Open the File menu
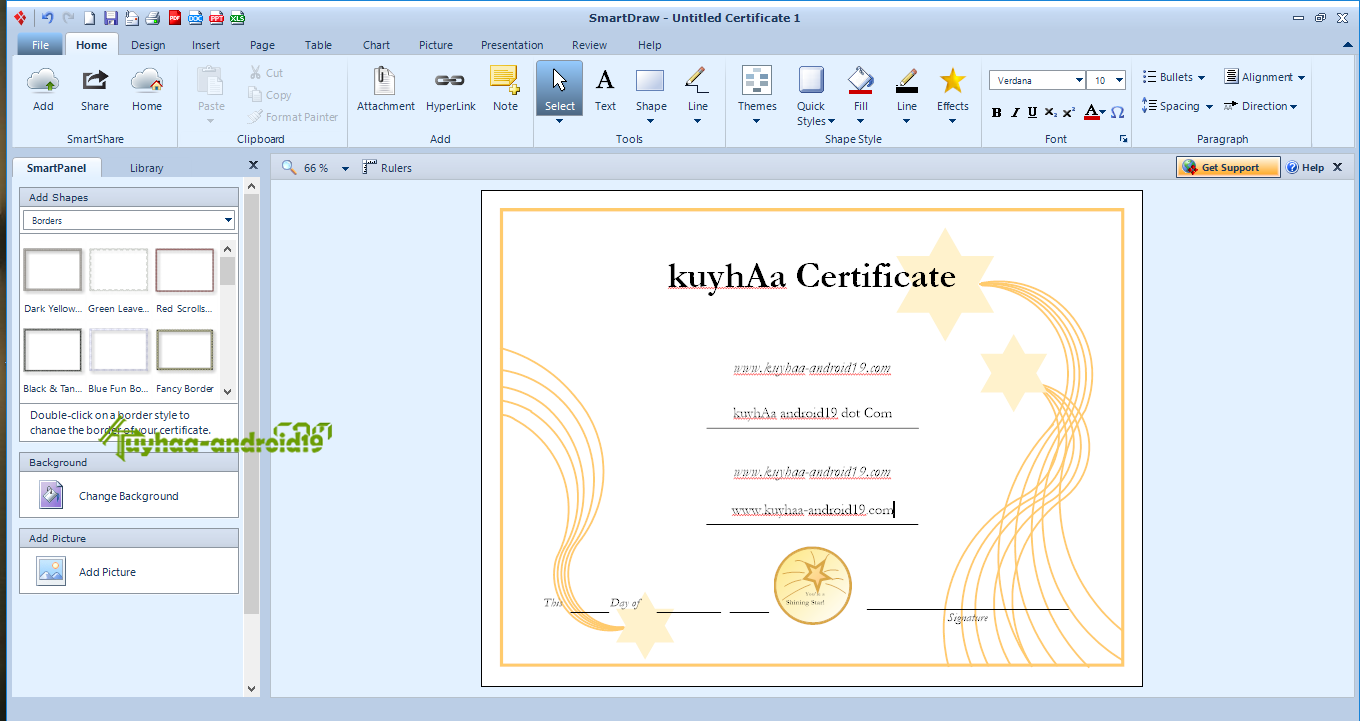Image resolution: width=1360 pixels, height=721 pixels. pos(40,45)
